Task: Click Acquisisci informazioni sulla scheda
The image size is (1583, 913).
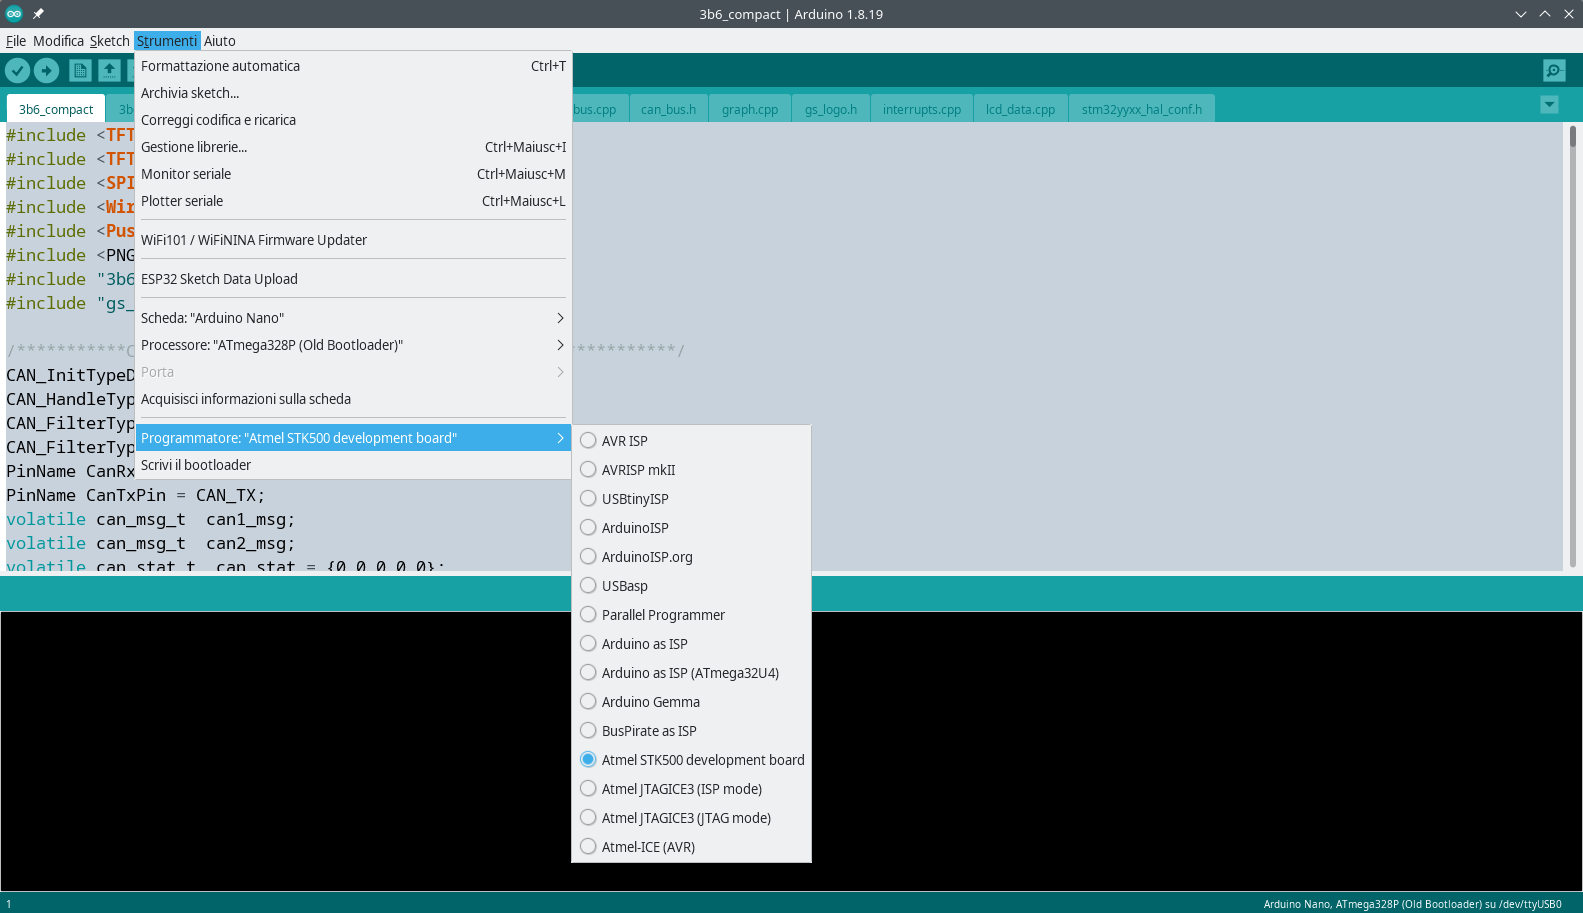Action: click(x=246, y=399)
